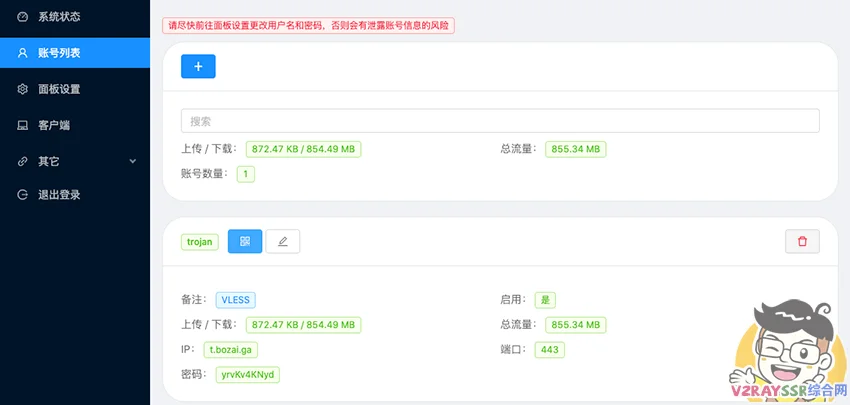Screen dimensions: 850x405
Task: Show QR code for trojan account
Action: point(245,241)
